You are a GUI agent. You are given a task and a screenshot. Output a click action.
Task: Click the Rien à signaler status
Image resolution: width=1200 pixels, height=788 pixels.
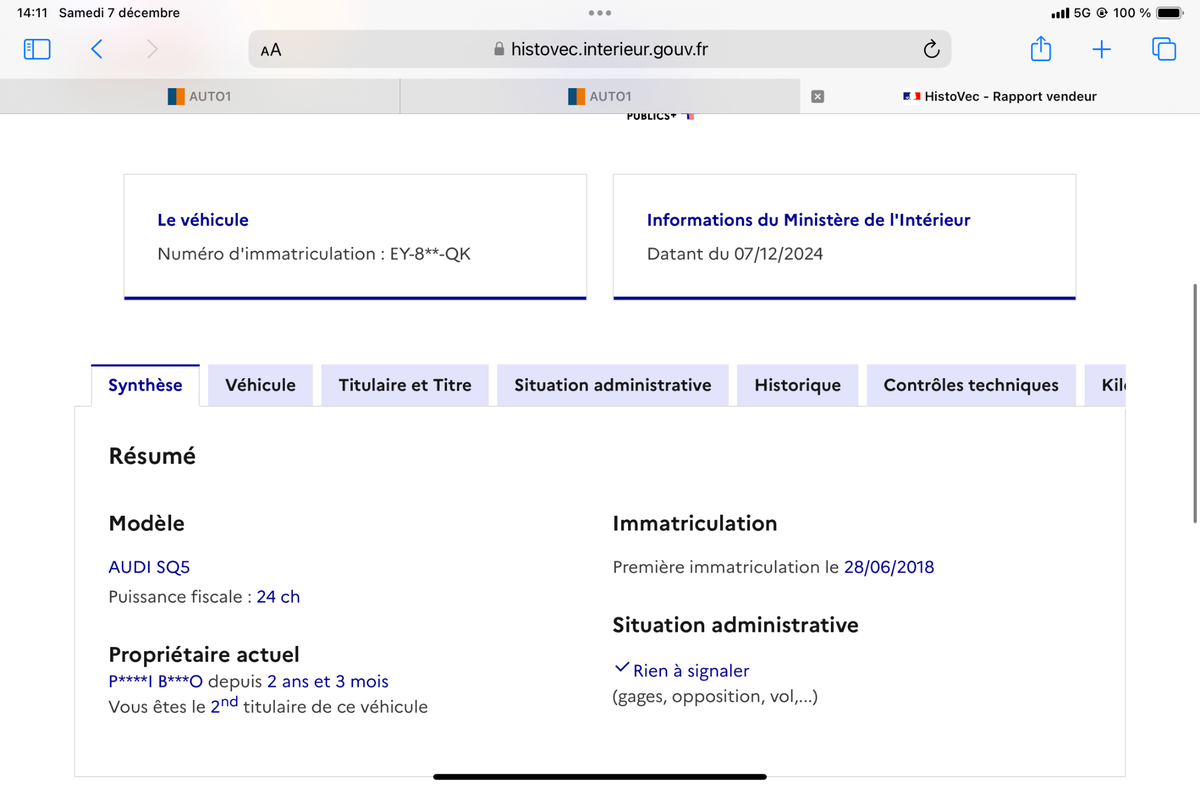click(691, 671)
